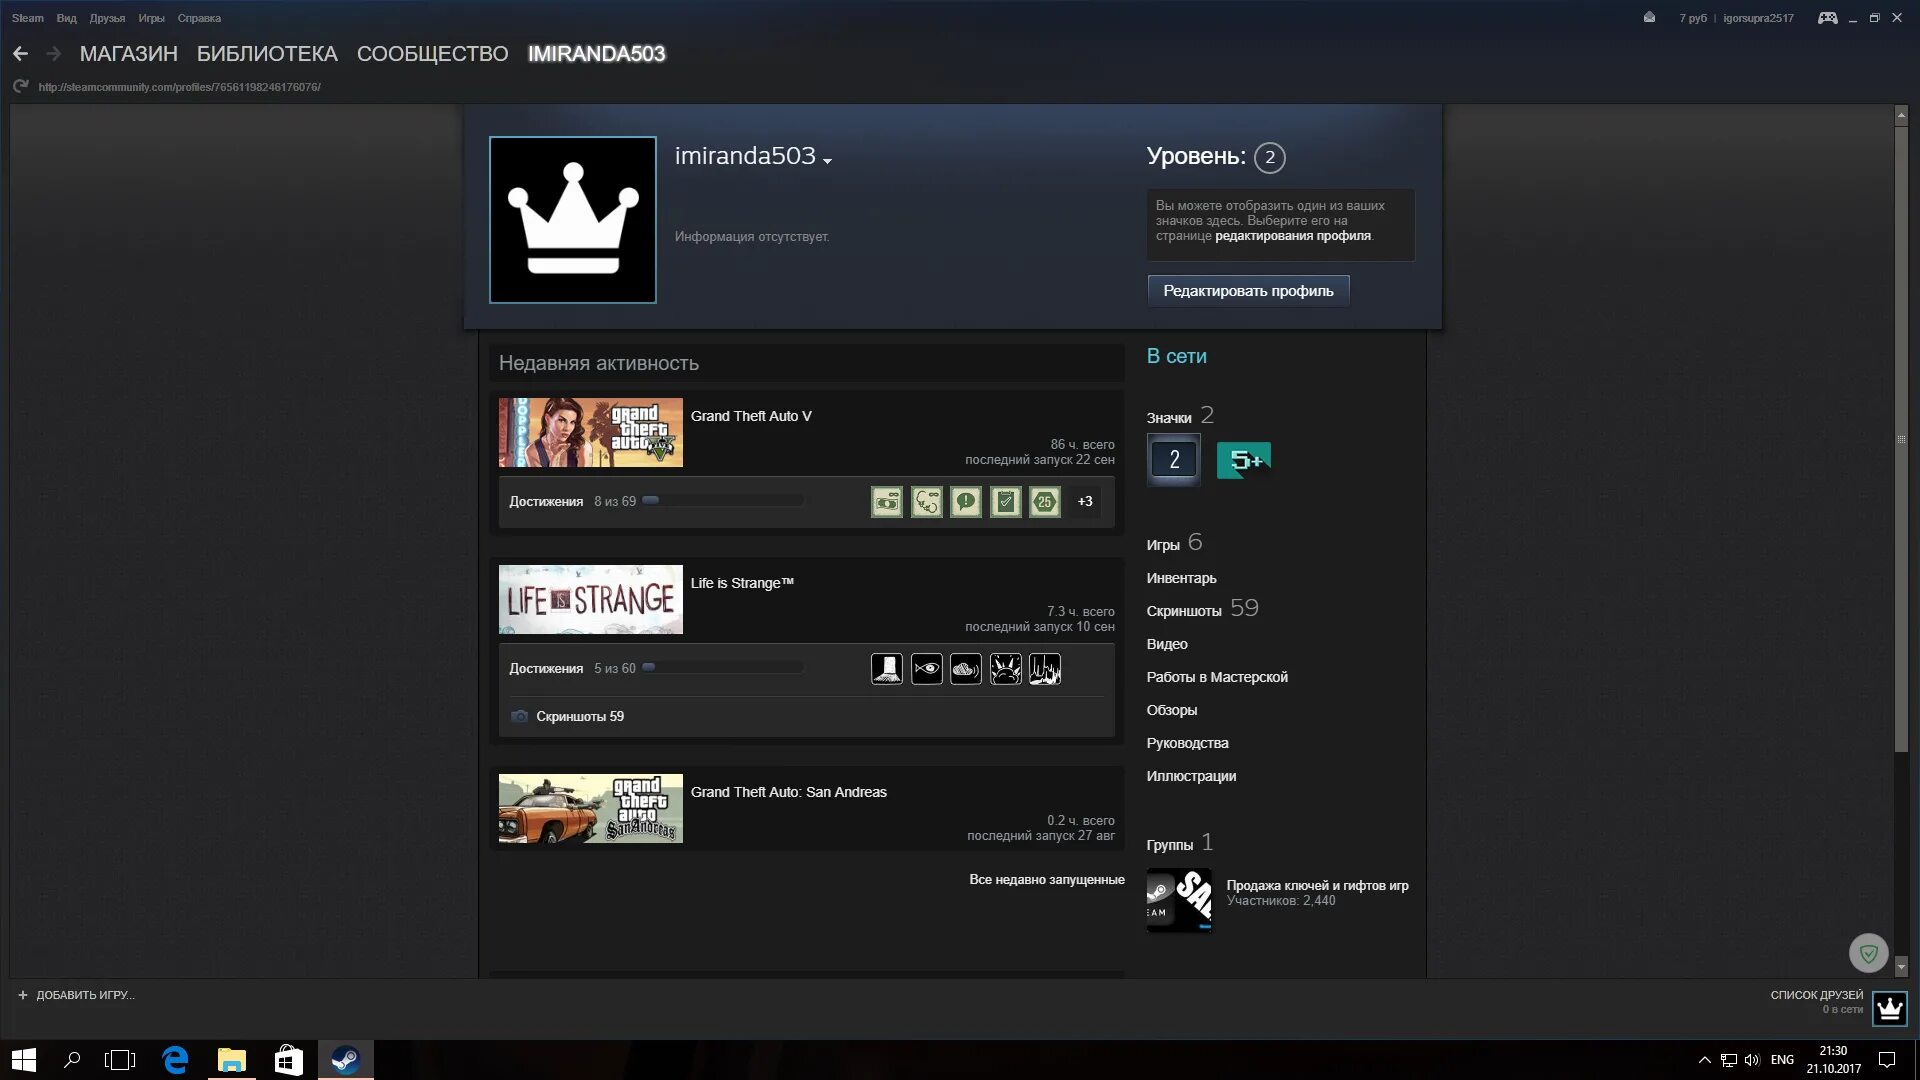The height and width of the screenshot is (1080, 1920).
Task: Open group Продажа ключей и гифтов игр
Action: [x=1317, y=886]
